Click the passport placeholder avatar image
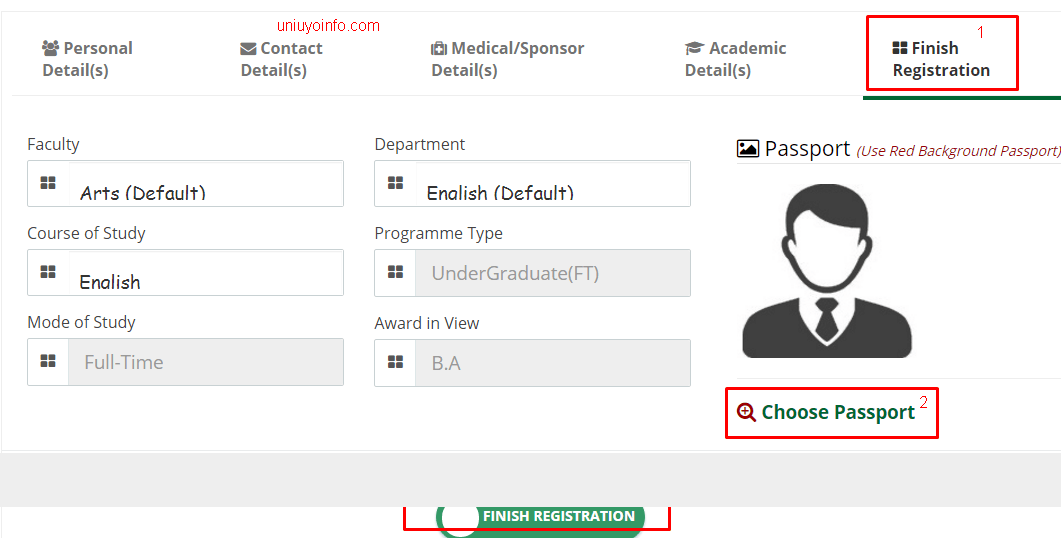This screenshot has width=1061, height=538. 827,271
